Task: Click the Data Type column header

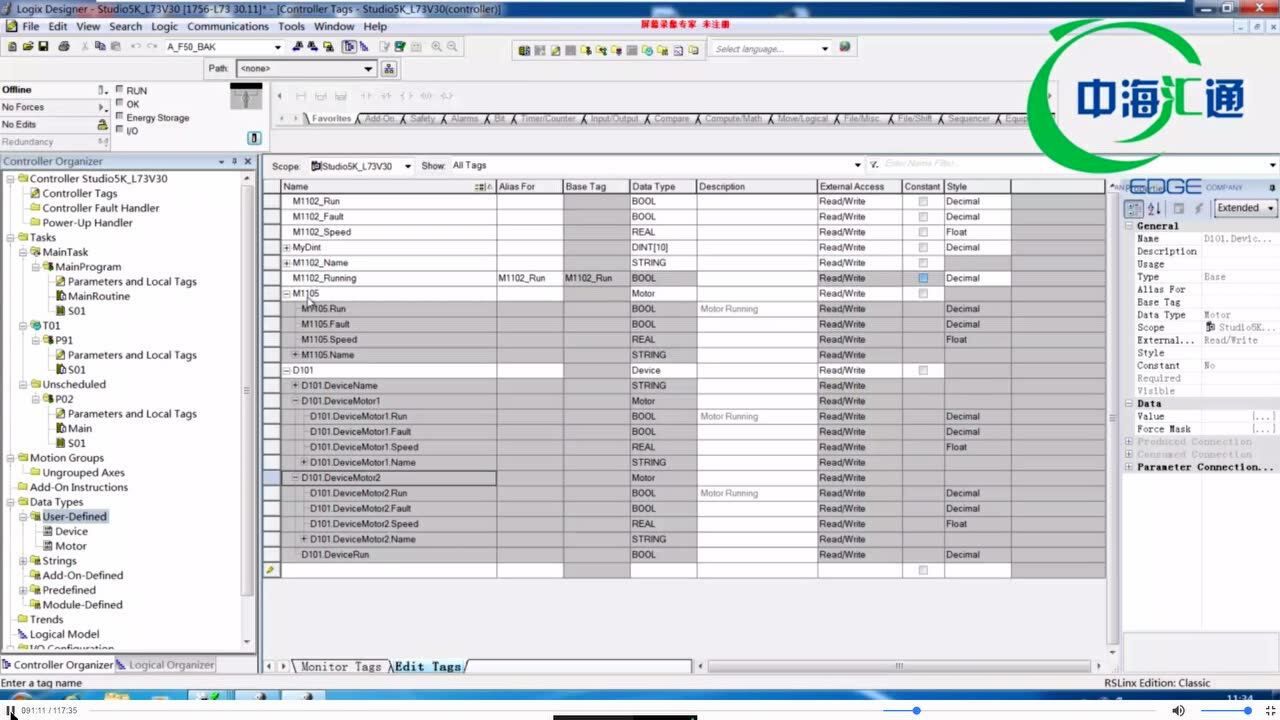Action: tap(654, 186)
